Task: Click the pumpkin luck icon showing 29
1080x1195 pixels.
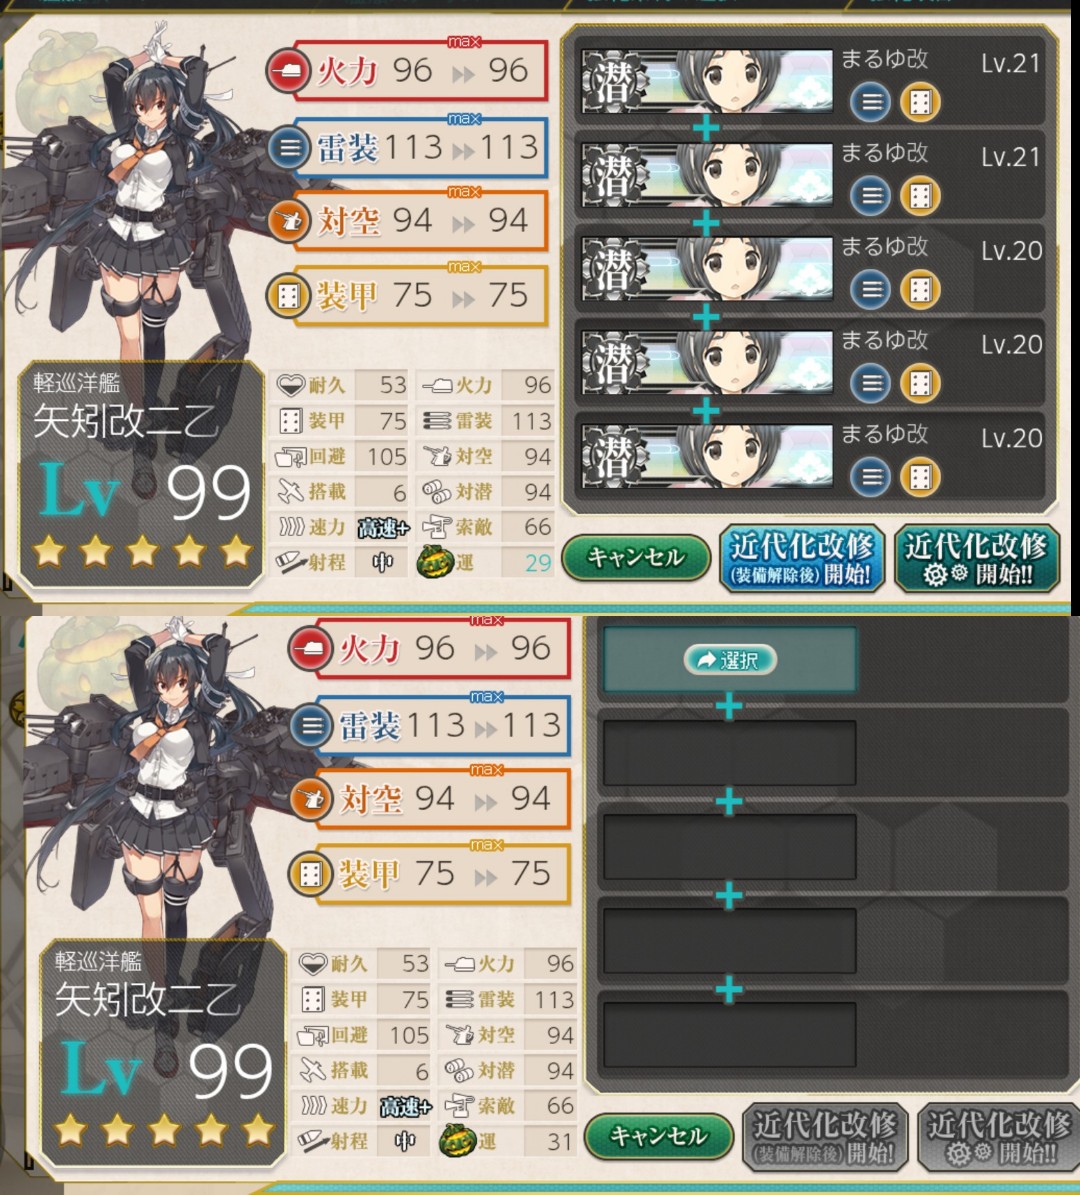Action: tap(435, 562)
